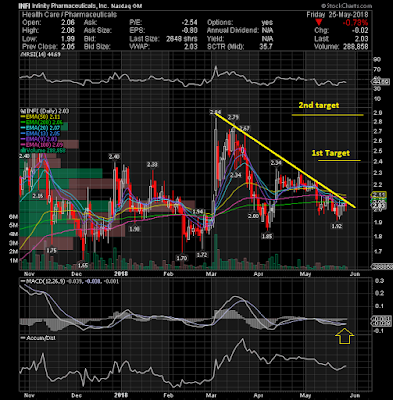Select the 1M volume axis label
Screen dimensions: 393x400
pos(13,261)
